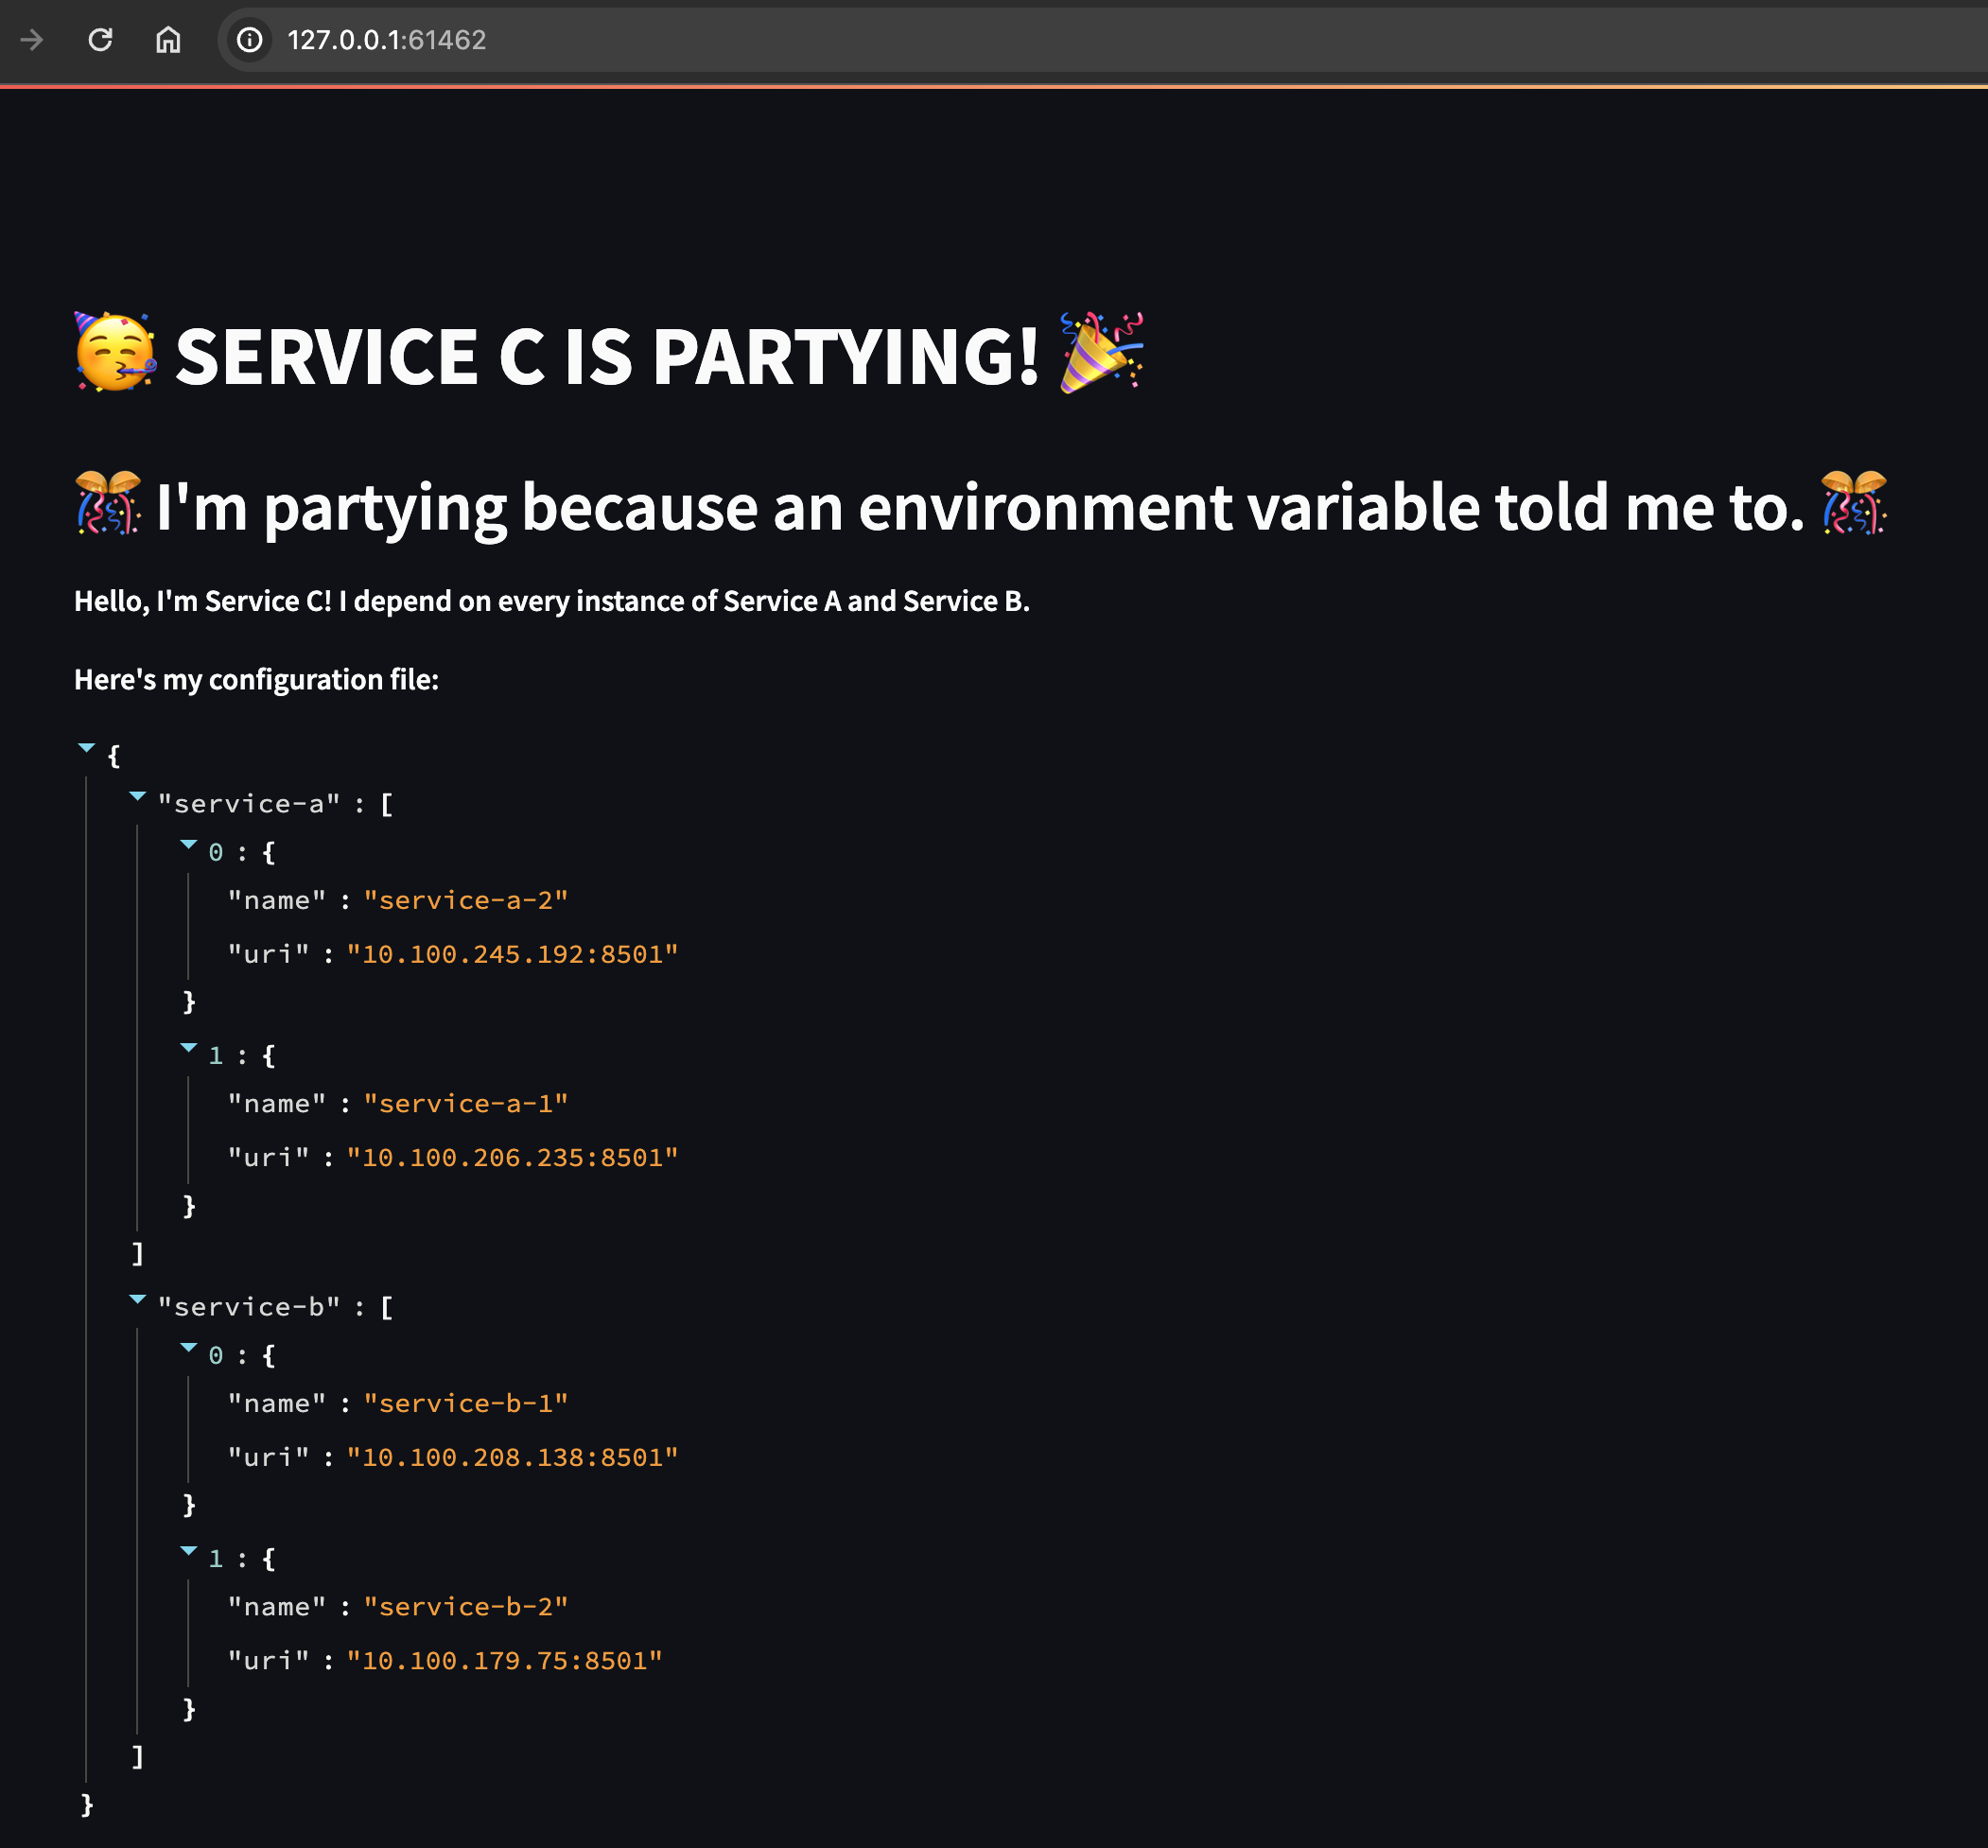
Task: Open site information via the info icon
Action: (249, 41)
